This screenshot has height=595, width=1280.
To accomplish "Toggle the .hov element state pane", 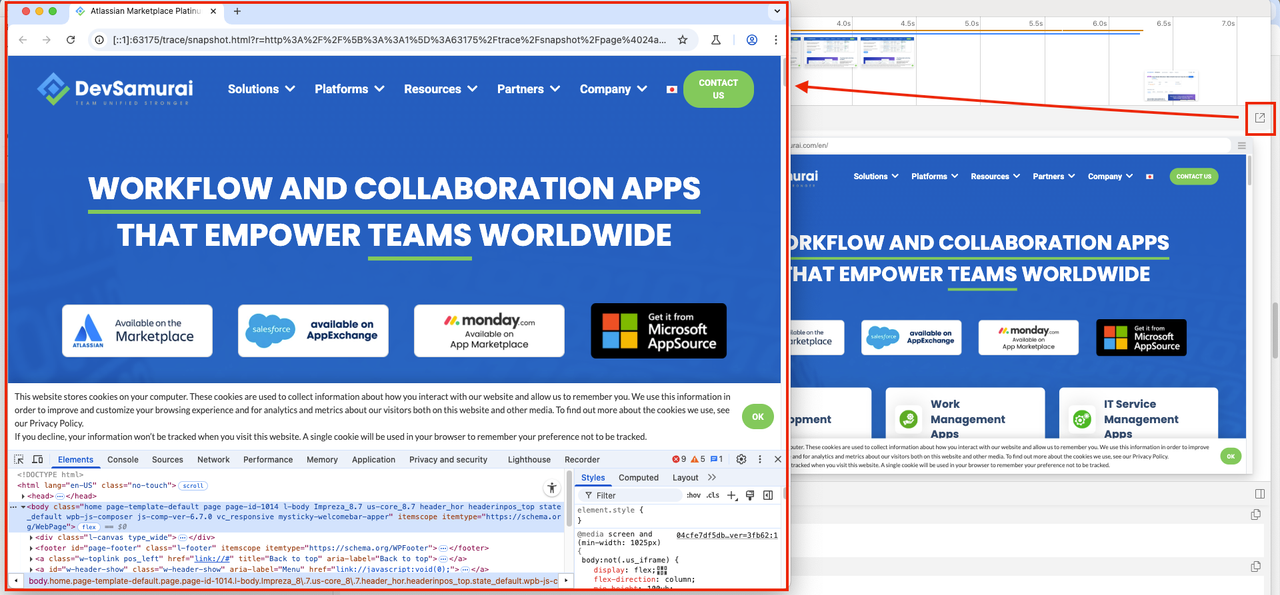I will click(692, 495).
